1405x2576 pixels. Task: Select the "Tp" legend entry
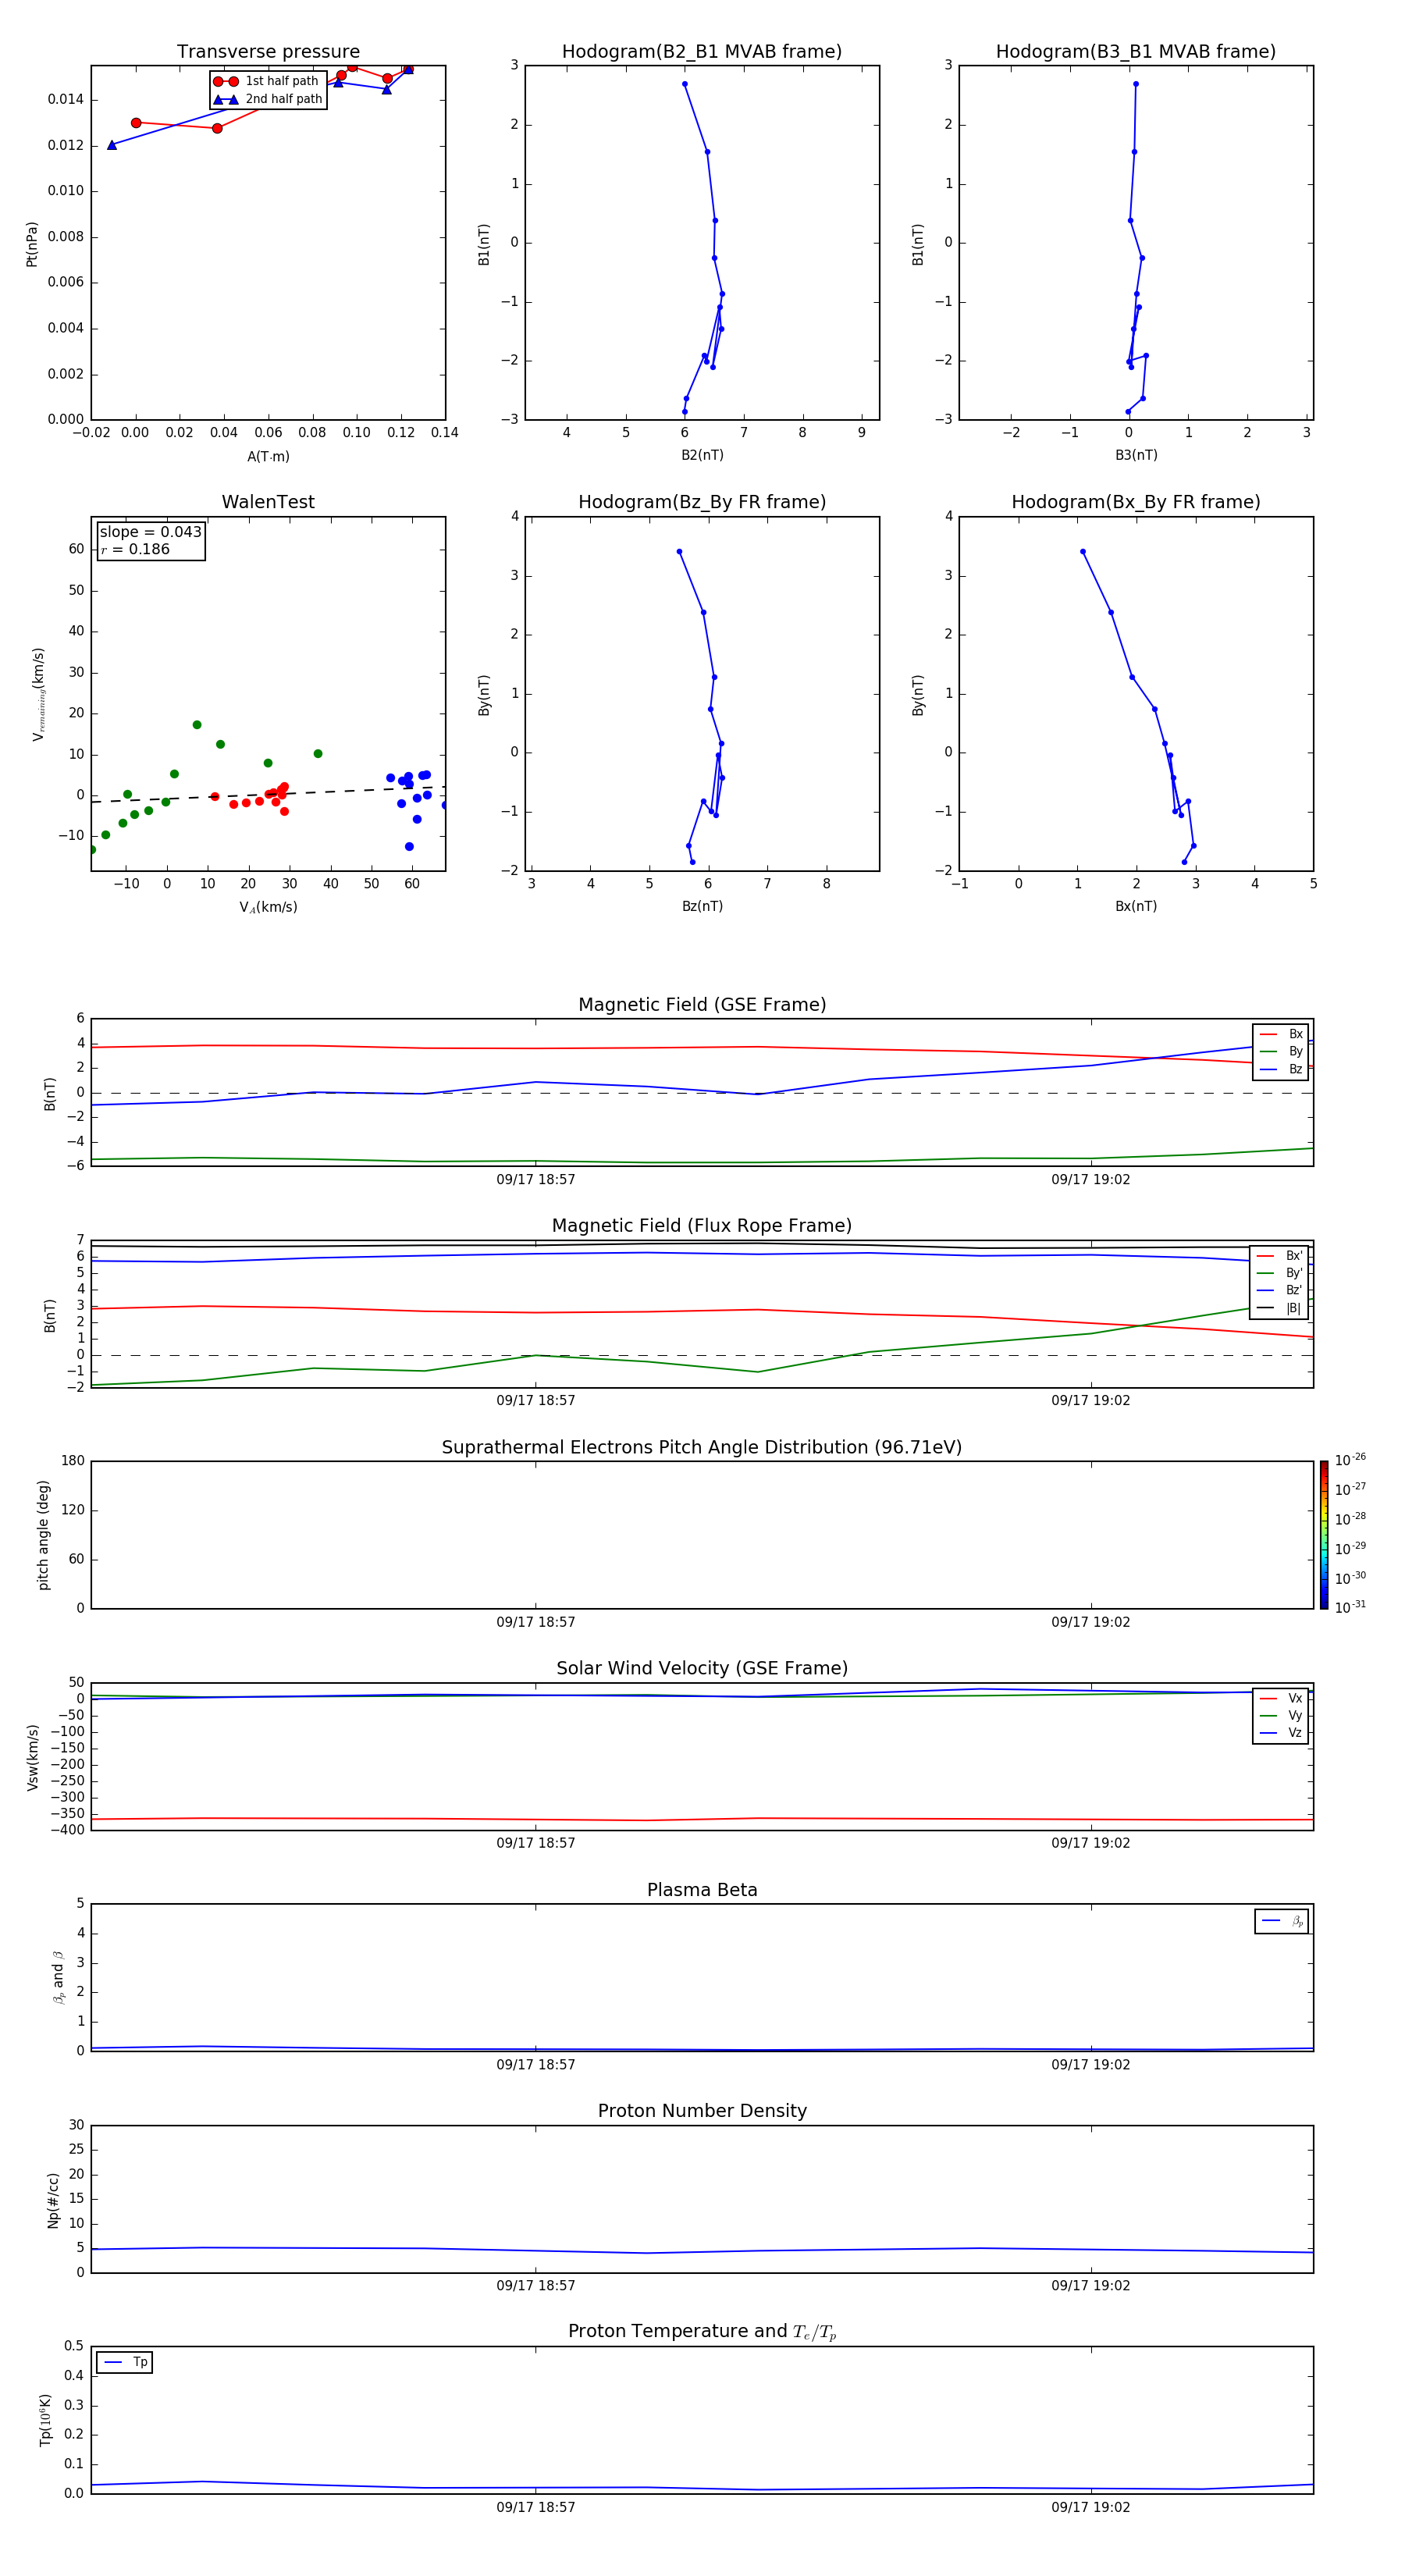pos(125,2362)
